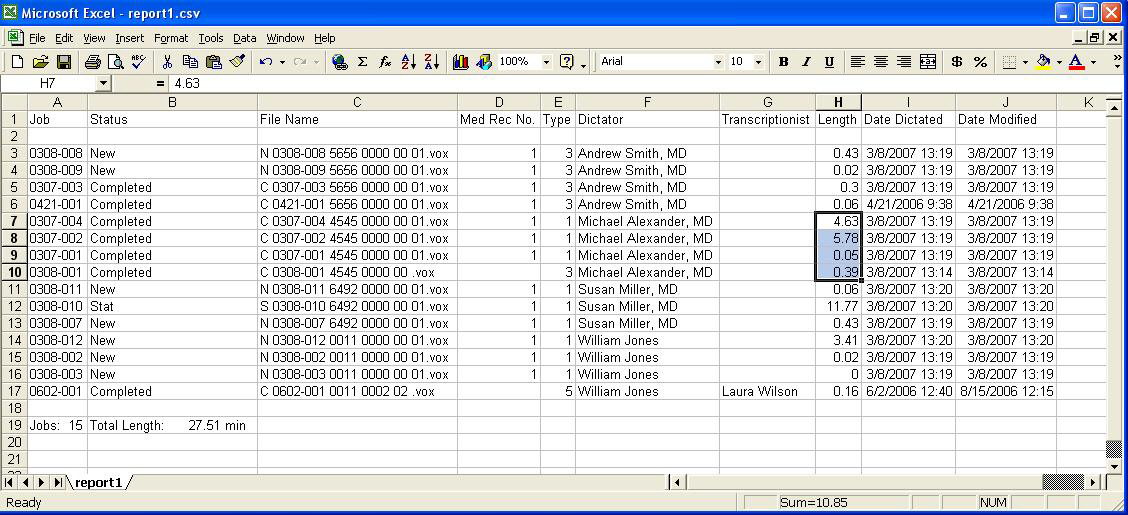The height and width of the screenshot is (515, 1128).
Task: Select the Stat status cell
Action: click(173, 306)
